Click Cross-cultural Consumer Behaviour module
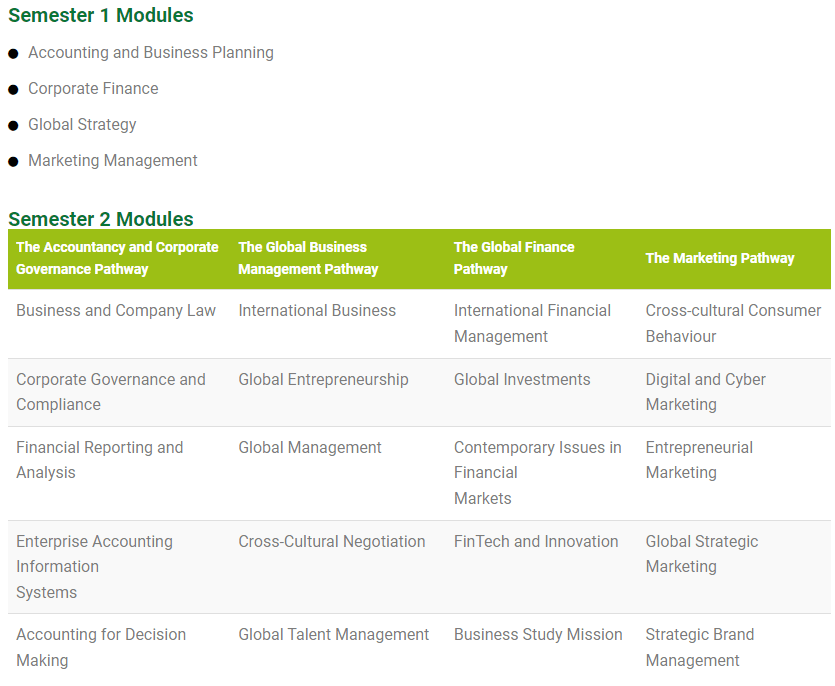This screenshot has width=835, height=686. (x=733, y=323)
